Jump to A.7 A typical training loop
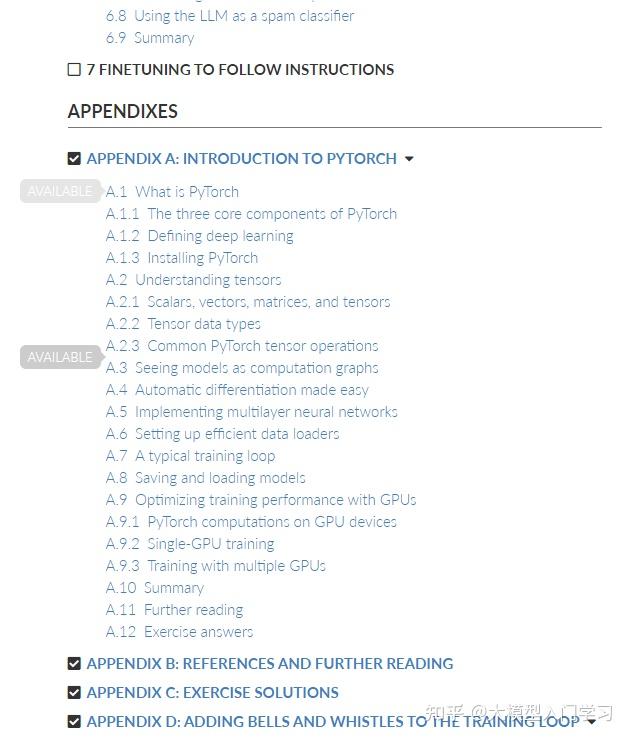Image resolution: width=630 pixels, height=739 pixels. click(190, 456)
